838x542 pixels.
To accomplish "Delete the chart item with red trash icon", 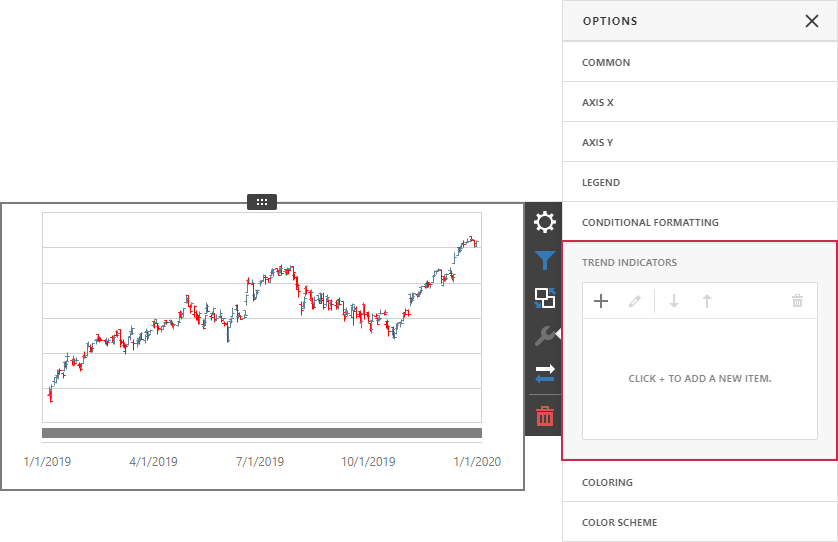I will [x=545, y=416].
